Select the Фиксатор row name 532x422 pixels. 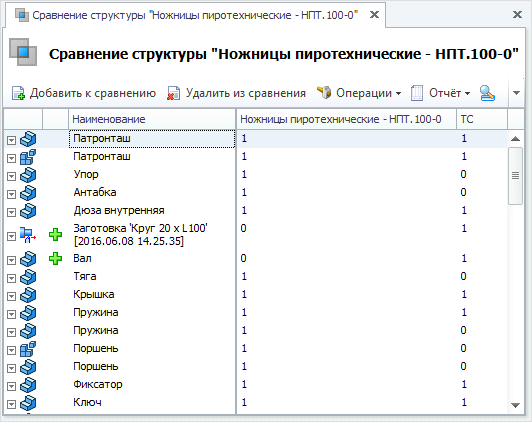tap(98, 384)
